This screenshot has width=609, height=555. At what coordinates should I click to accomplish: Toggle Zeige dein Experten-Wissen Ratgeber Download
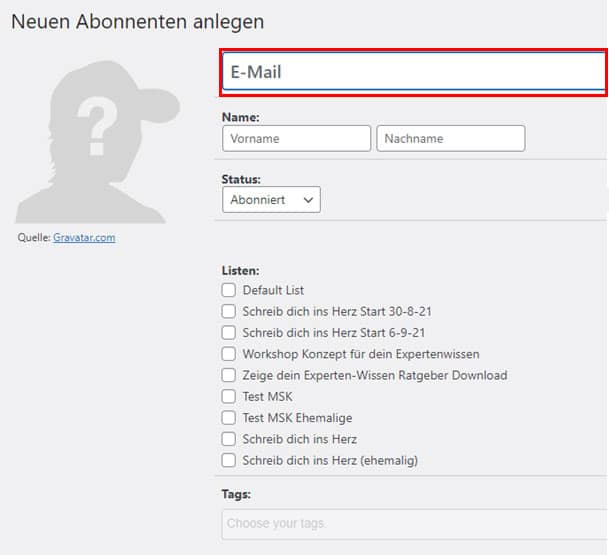coord(229,376)
